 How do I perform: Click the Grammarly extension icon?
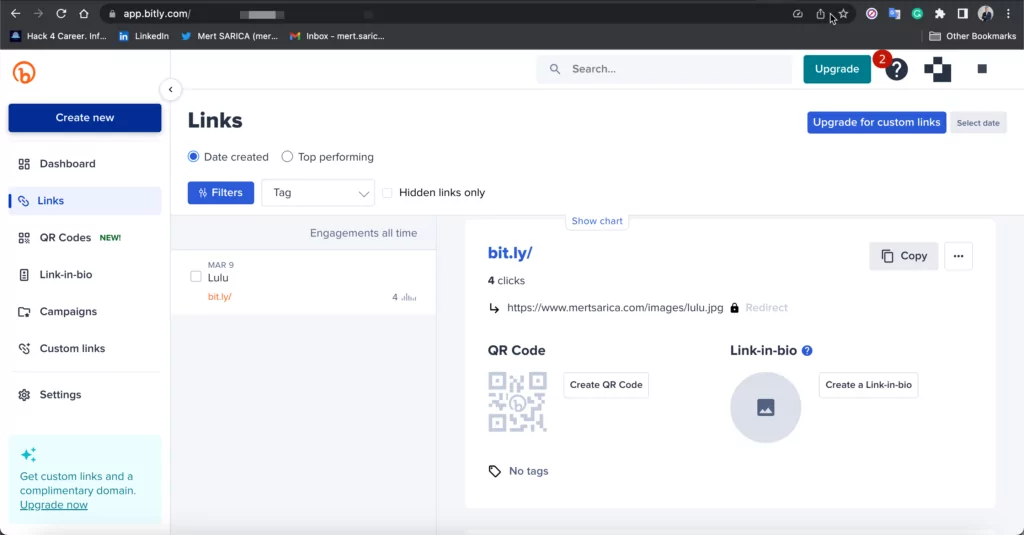tap(917, 14)
